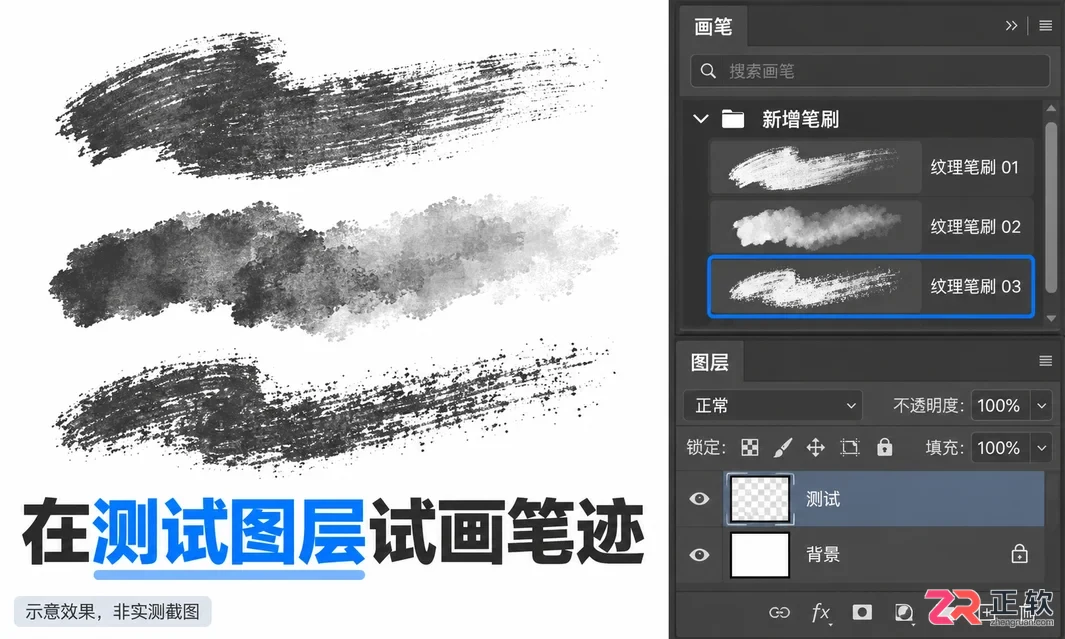This screenshot has height=639, width=1065.
Task: Hide the 背景 layer eye icon
Action: coord(699,555)
